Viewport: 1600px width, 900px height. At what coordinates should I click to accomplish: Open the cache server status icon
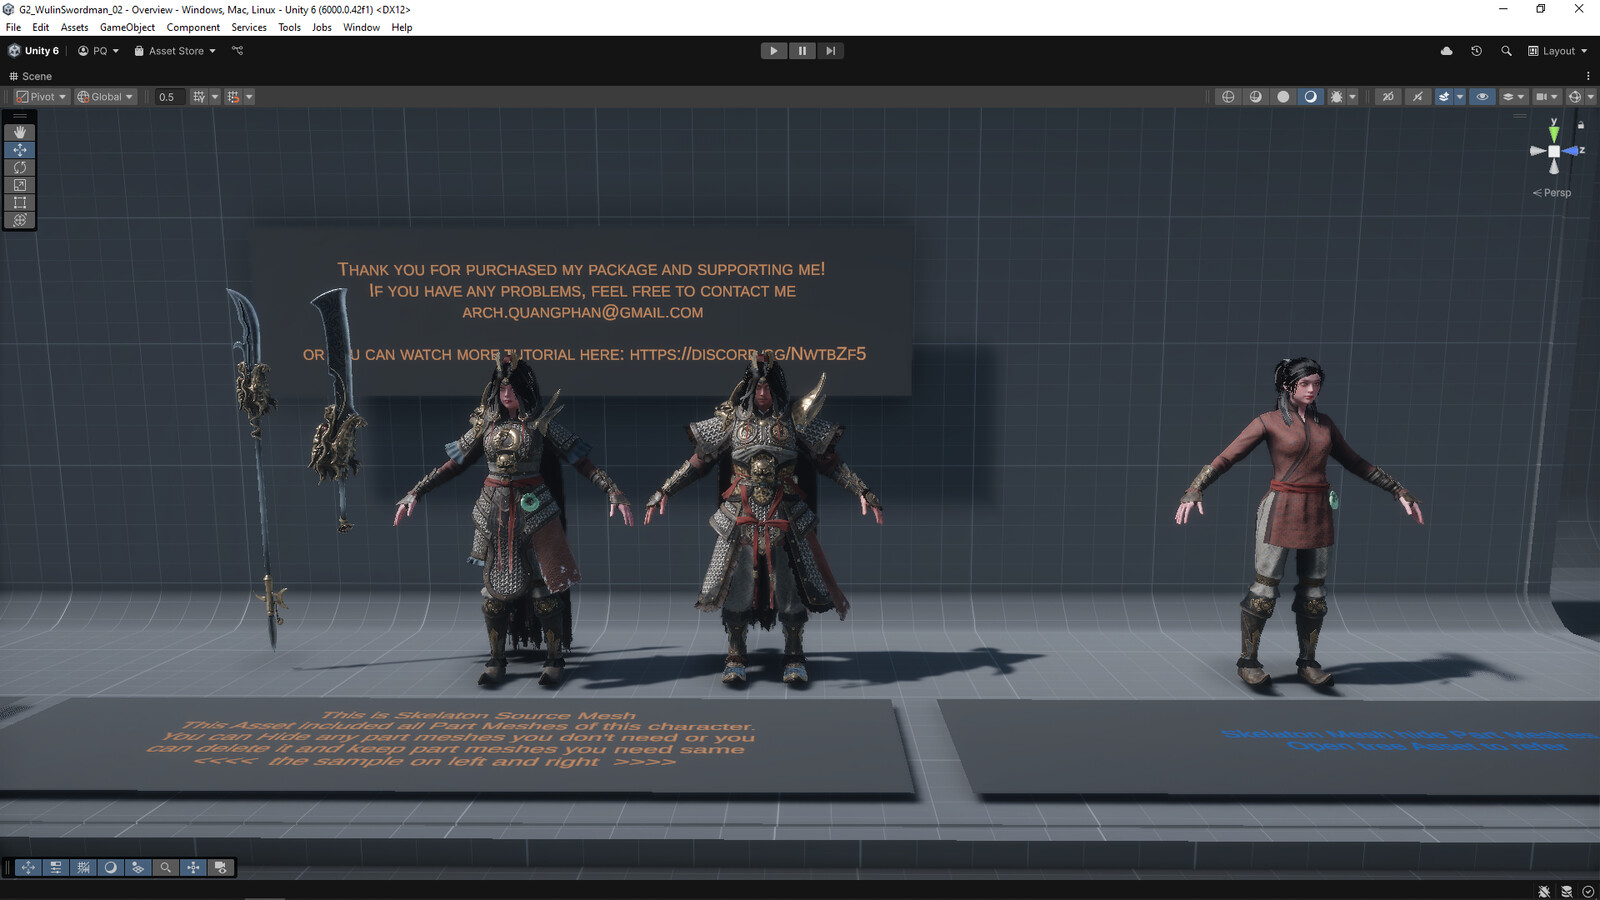[x=1566, y=891]
